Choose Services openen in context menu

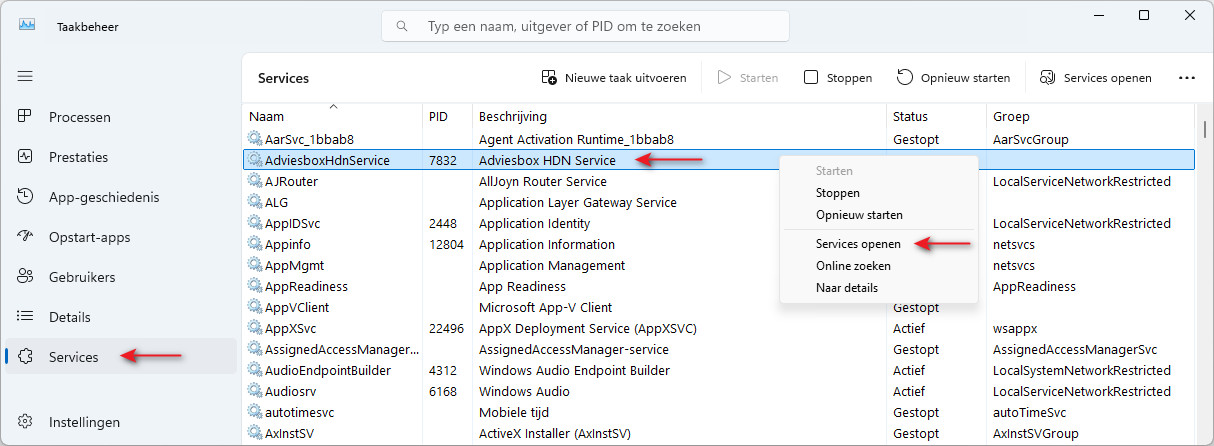pyautogui.click(x=858, y=244)
